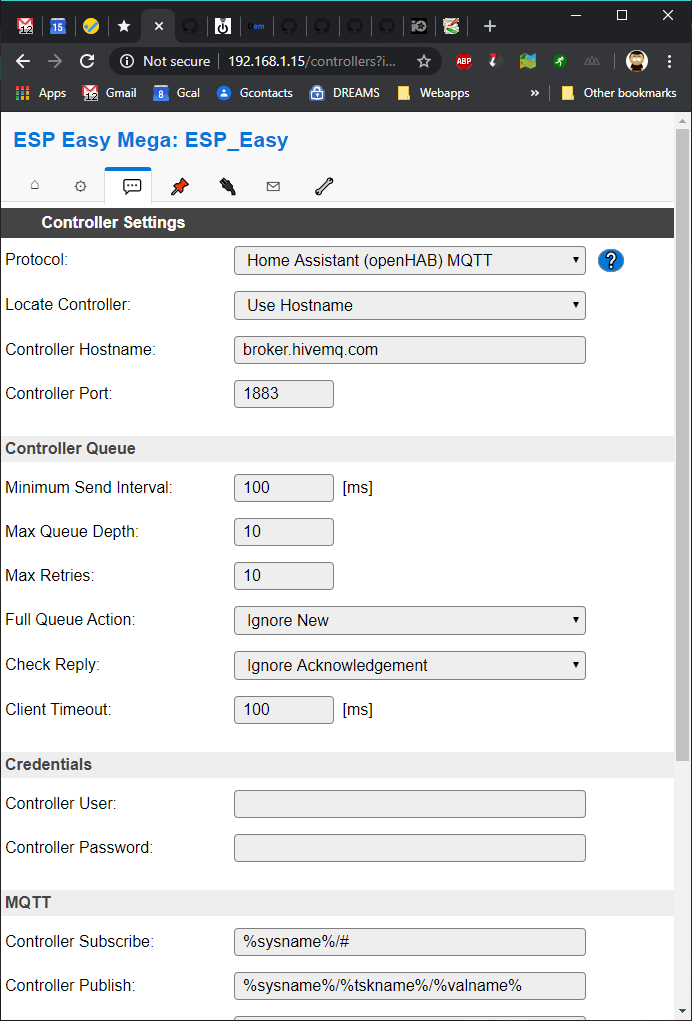Open the Tools wrench tab
Screen dimensions: 692x1021
click(x=324, y=186)
